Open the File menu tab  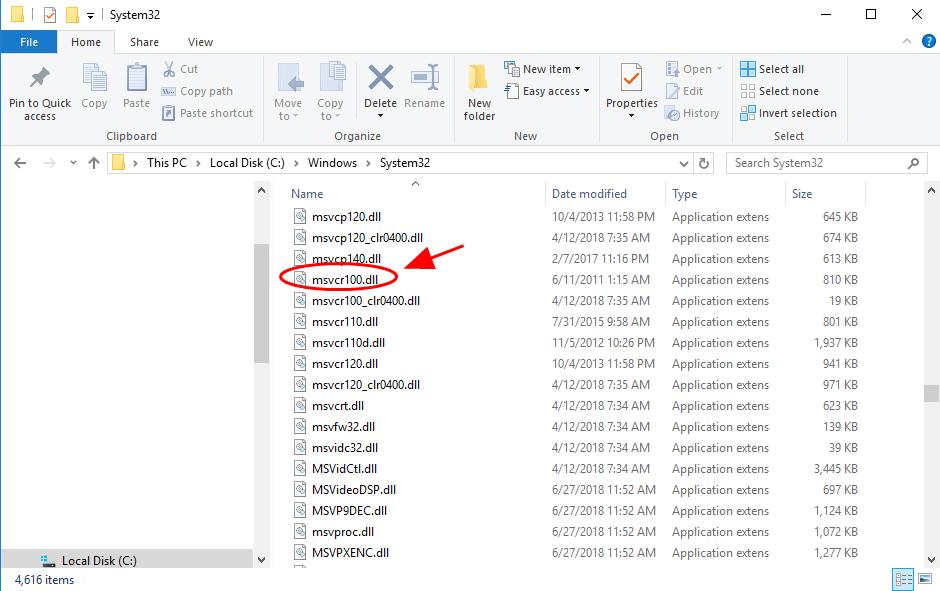tap(29, 42)
